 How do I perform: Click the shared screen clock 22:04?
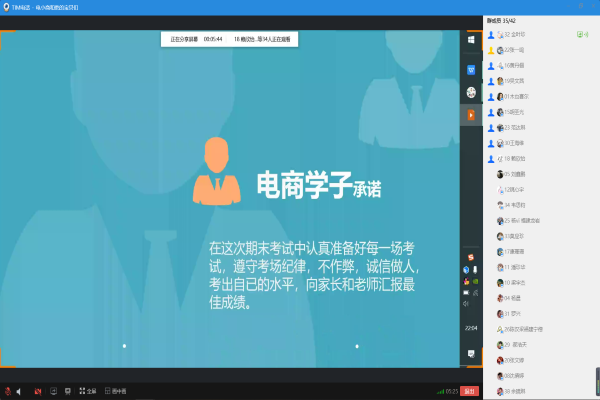[x=471, y=328]
